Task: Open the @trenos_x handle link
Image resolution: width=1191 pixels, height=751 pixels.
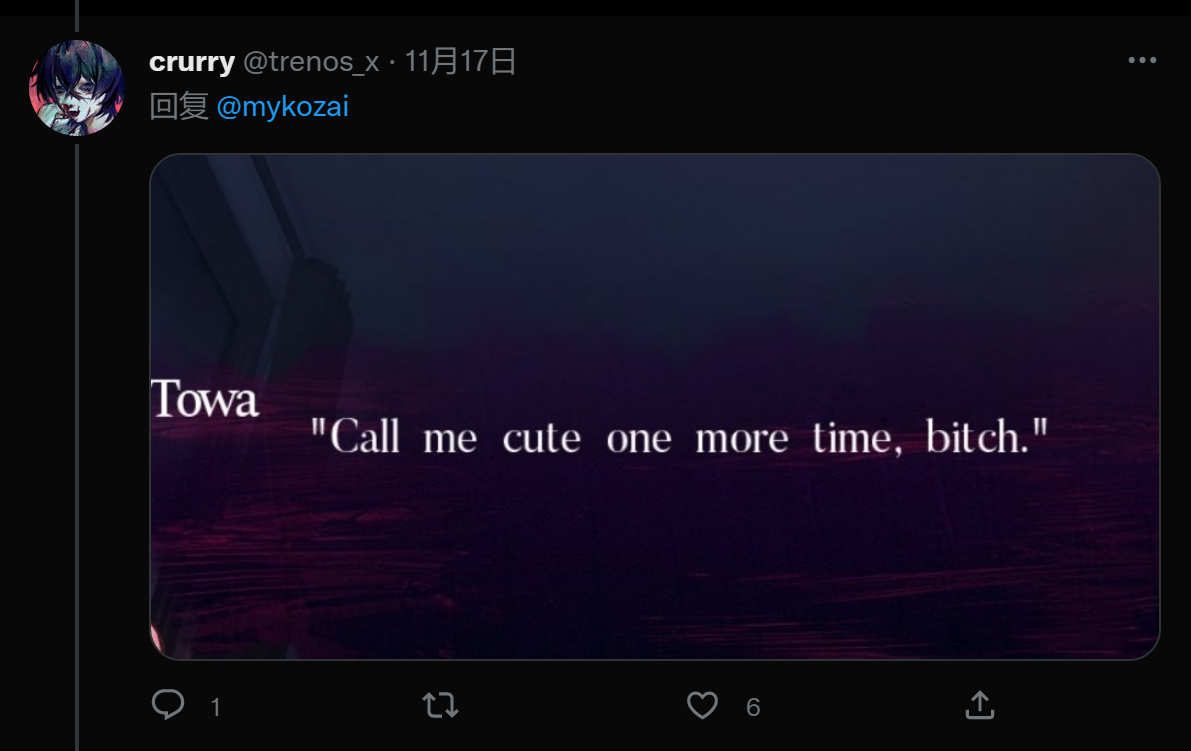Action: 311,62
